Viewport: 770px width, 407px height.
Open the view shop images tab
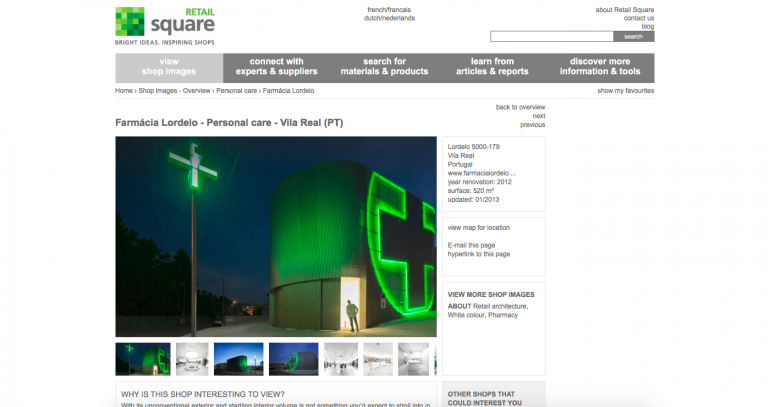tap(169, 68)
